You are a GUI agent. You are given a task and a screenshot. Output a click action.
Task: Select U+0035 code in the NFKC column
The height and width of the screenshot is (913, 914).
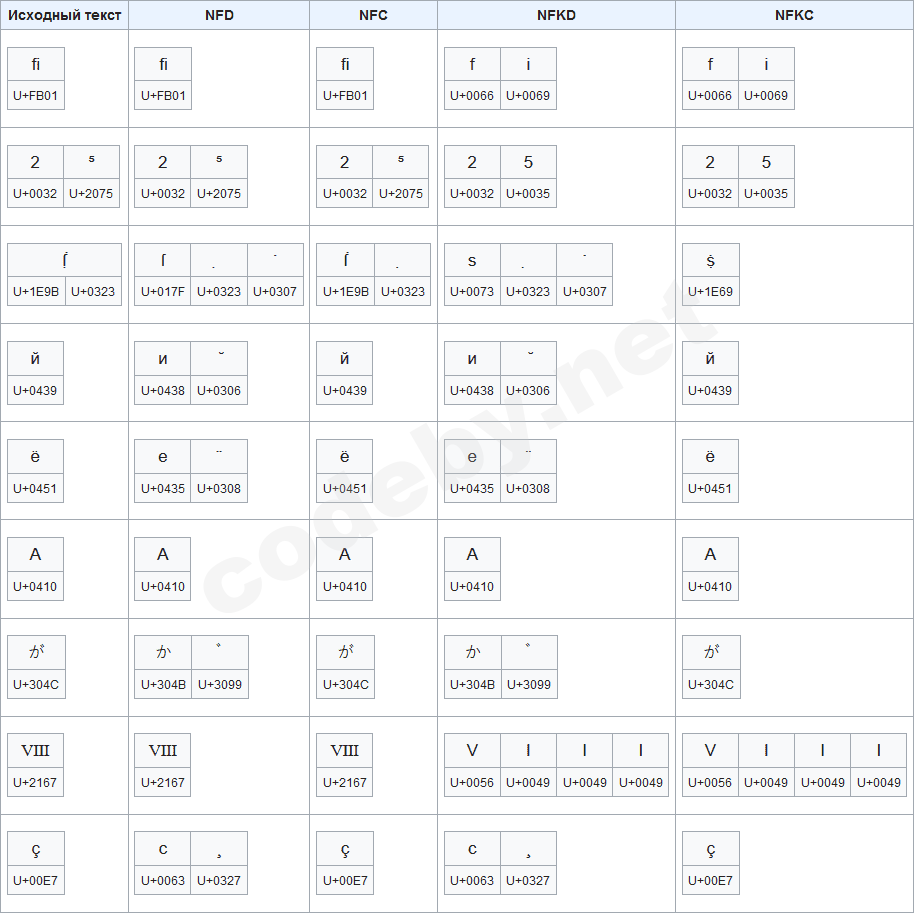[x=766, y=194]
